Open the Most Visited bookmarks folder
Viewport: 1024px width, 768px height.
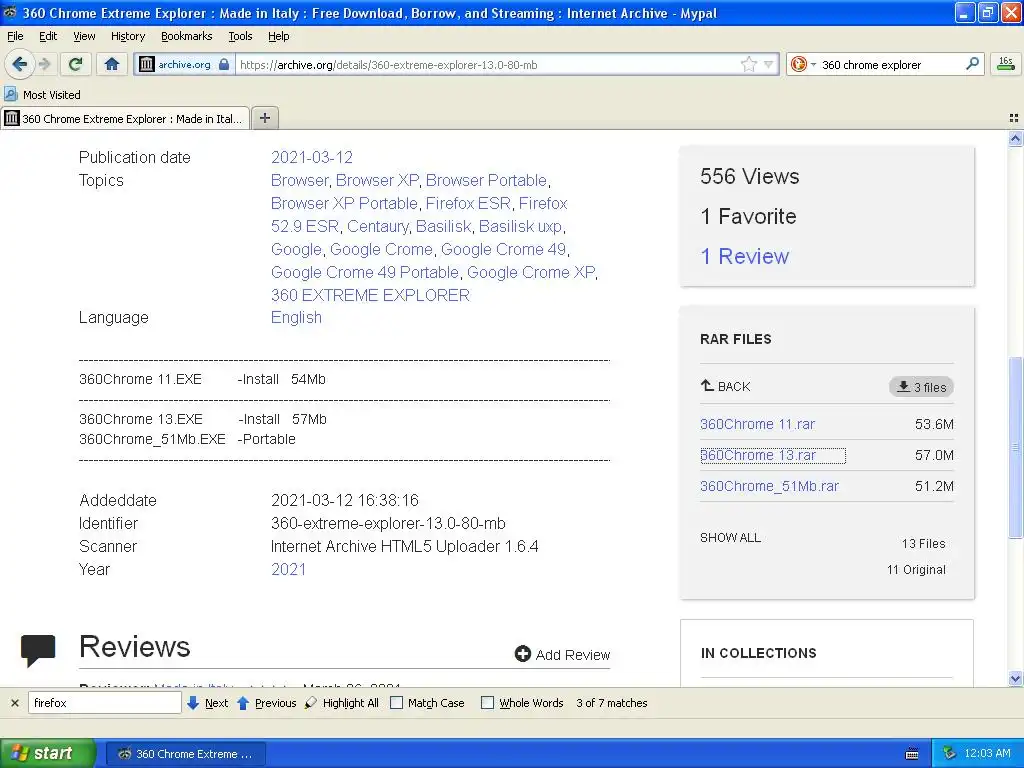coord(43,95)
